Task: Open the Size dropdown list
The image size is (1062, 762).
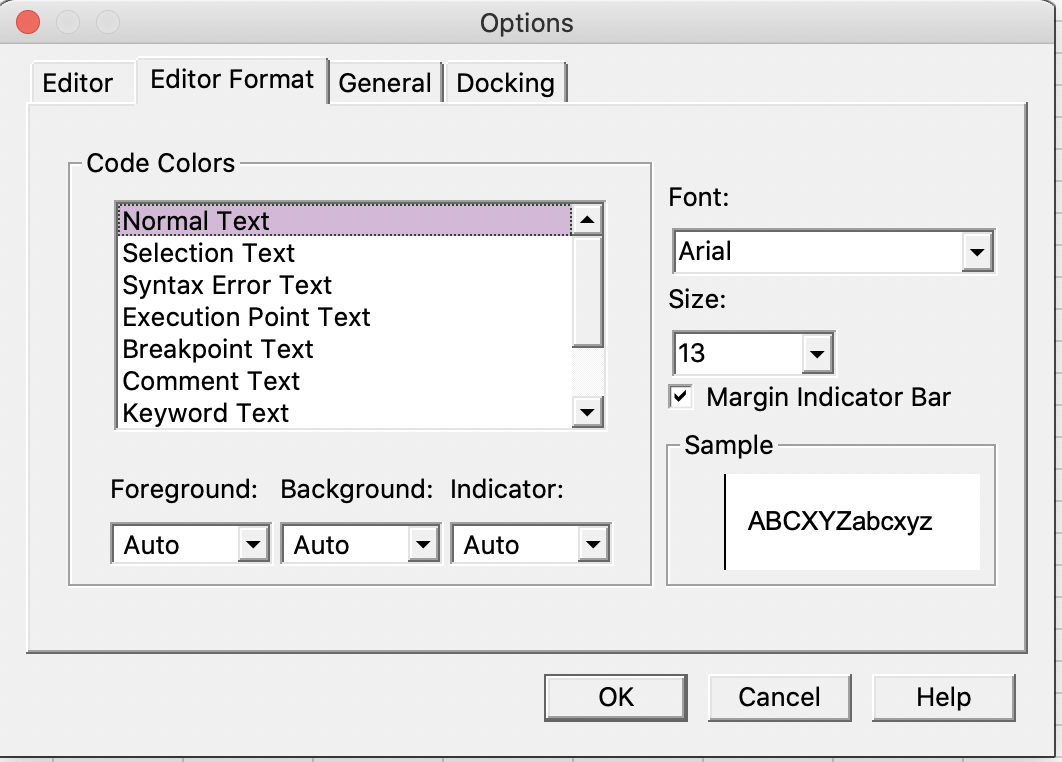Action: 817,353
